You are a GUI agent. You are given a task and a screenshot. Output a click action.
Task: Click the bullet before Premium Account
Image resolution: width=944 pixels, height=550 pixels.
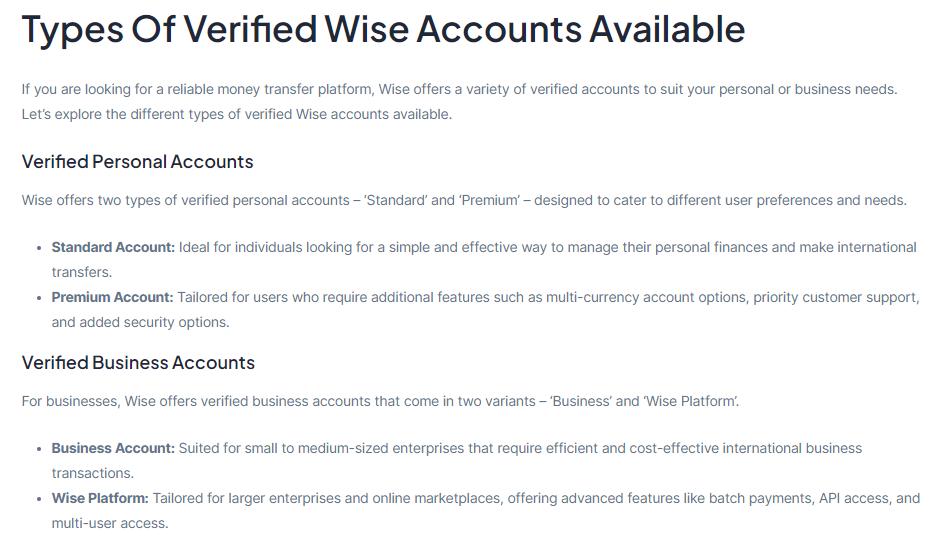pyautogui.click(x=39, y=297)
